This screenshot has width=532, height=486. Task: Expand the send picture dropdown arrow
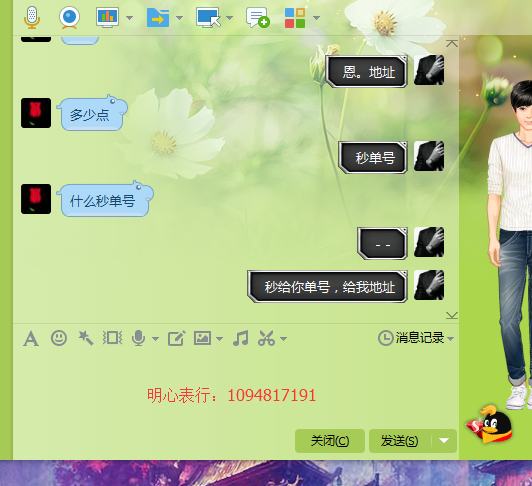click(220, 338)
